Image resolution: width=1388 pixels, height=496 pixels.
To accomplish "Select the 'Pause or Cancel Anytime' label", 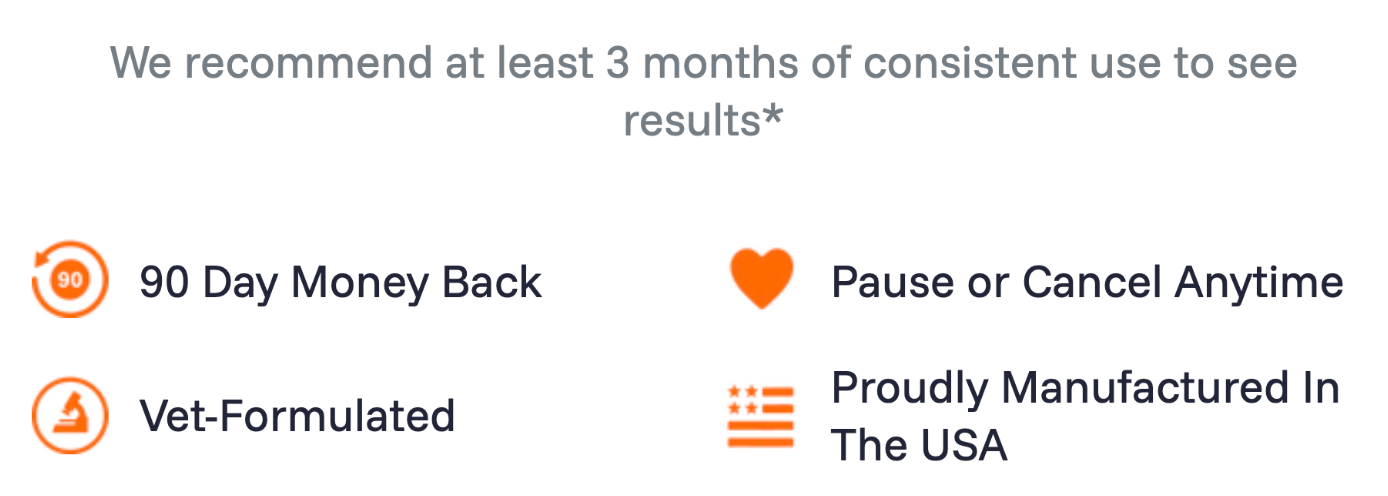I will (x=1088, y=283).
